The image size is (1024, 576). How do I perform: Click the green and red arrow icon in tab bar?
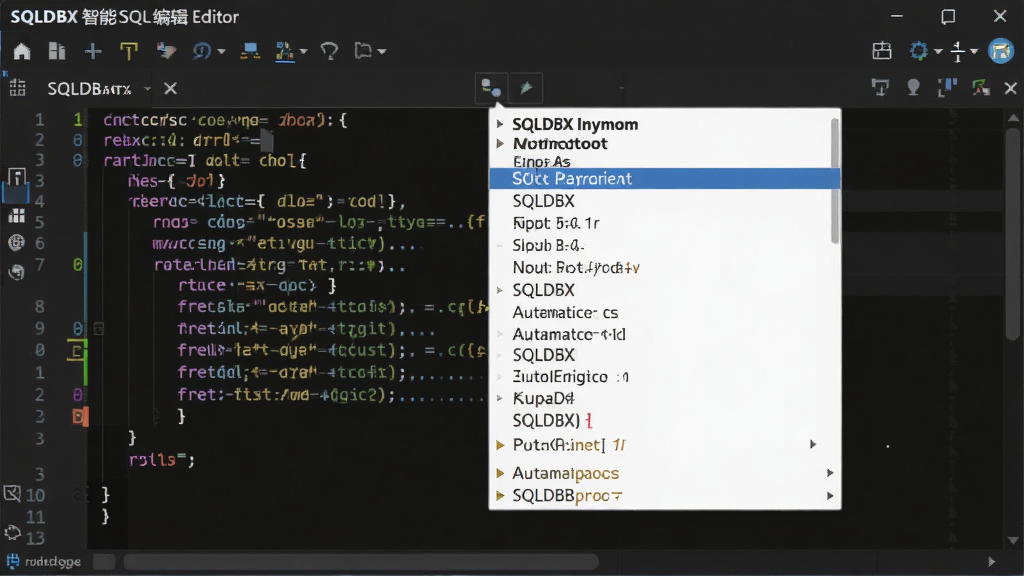click(980, 88)
